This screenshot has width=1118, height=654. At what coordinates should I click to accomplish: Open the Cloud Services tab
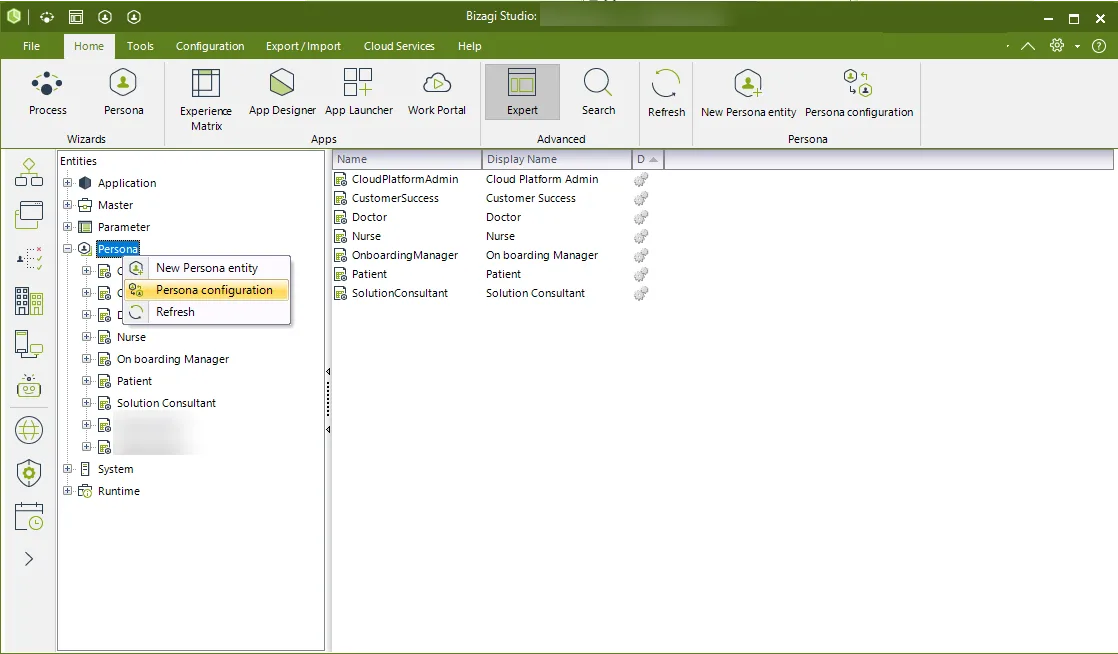point(399,46)
